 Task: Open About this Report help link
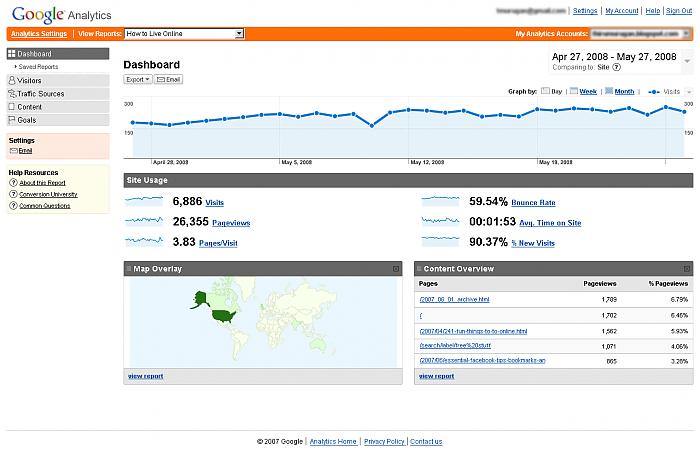click(x=42, y=183)
